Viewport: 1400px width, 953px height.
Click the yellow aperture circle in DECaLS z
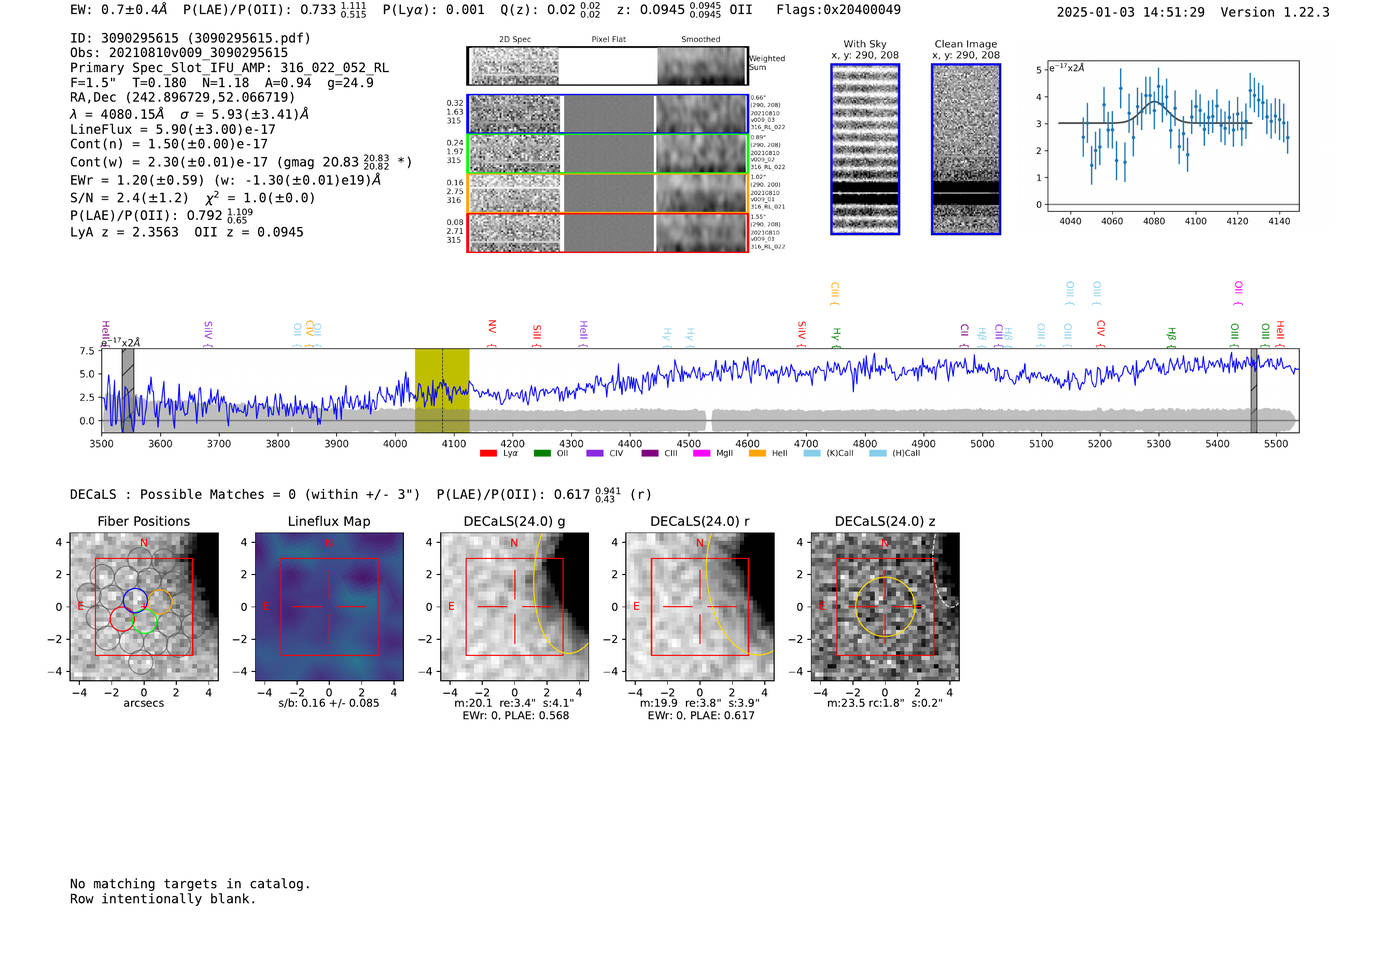click(885, 607)
